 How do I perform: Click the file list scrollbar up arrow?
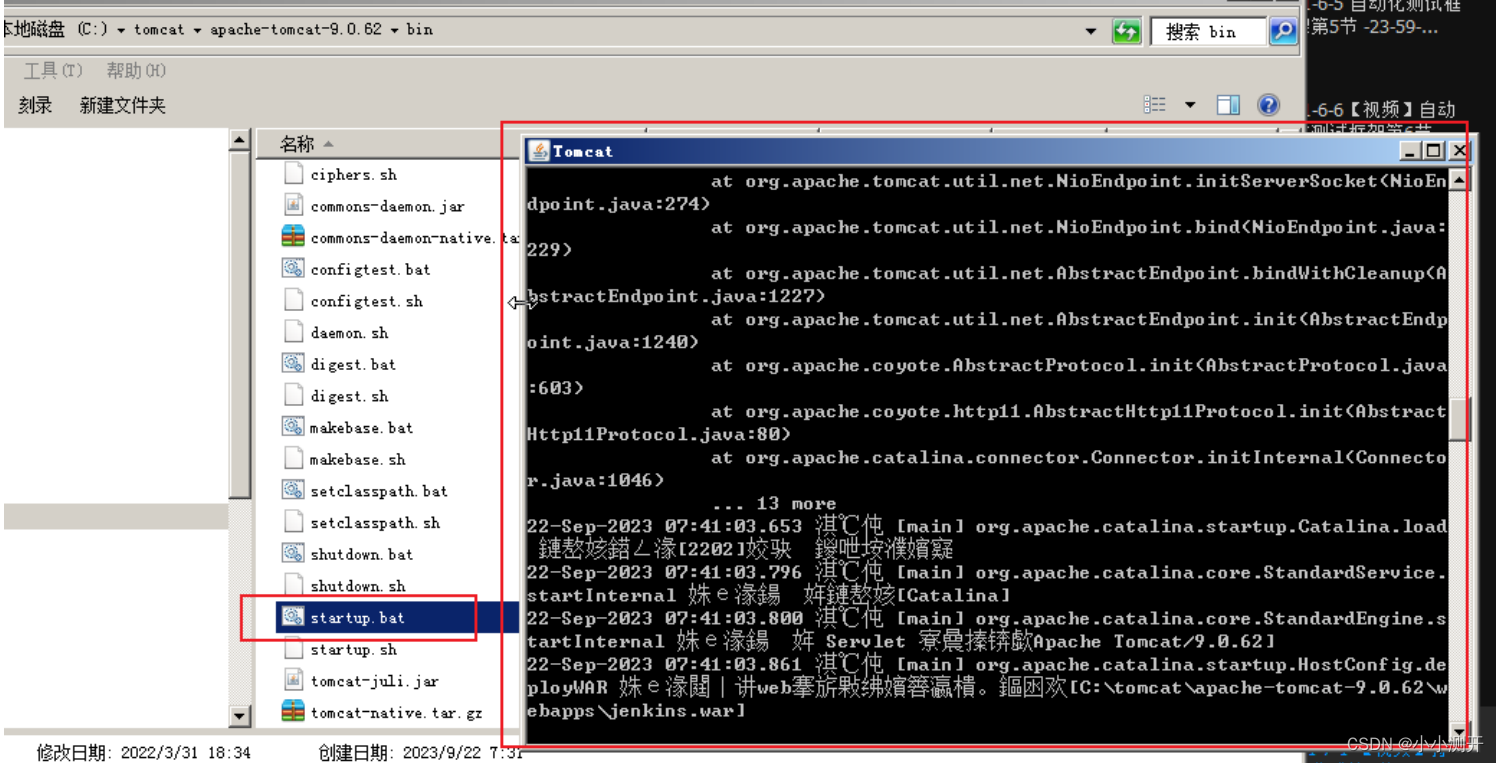[239, 141]
